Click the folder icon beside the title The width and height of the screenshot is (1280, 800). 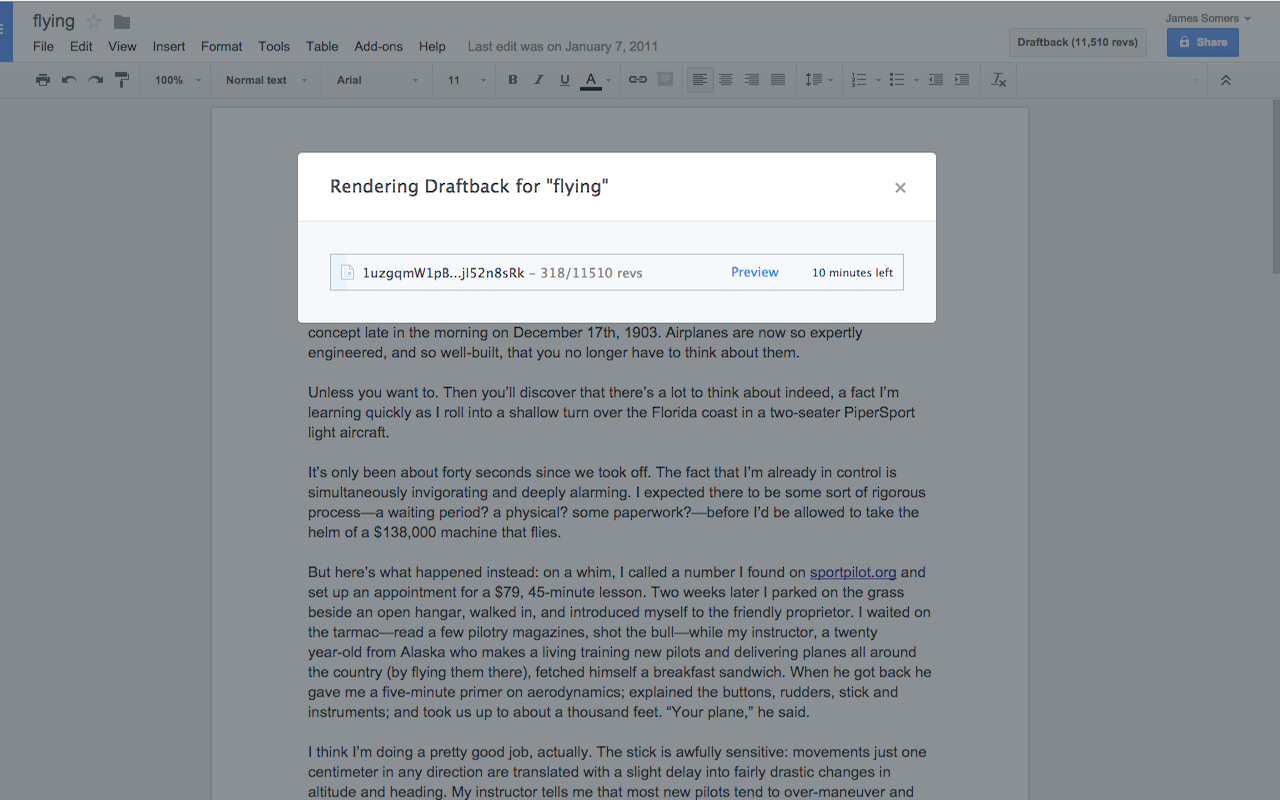tap(122, 22)
